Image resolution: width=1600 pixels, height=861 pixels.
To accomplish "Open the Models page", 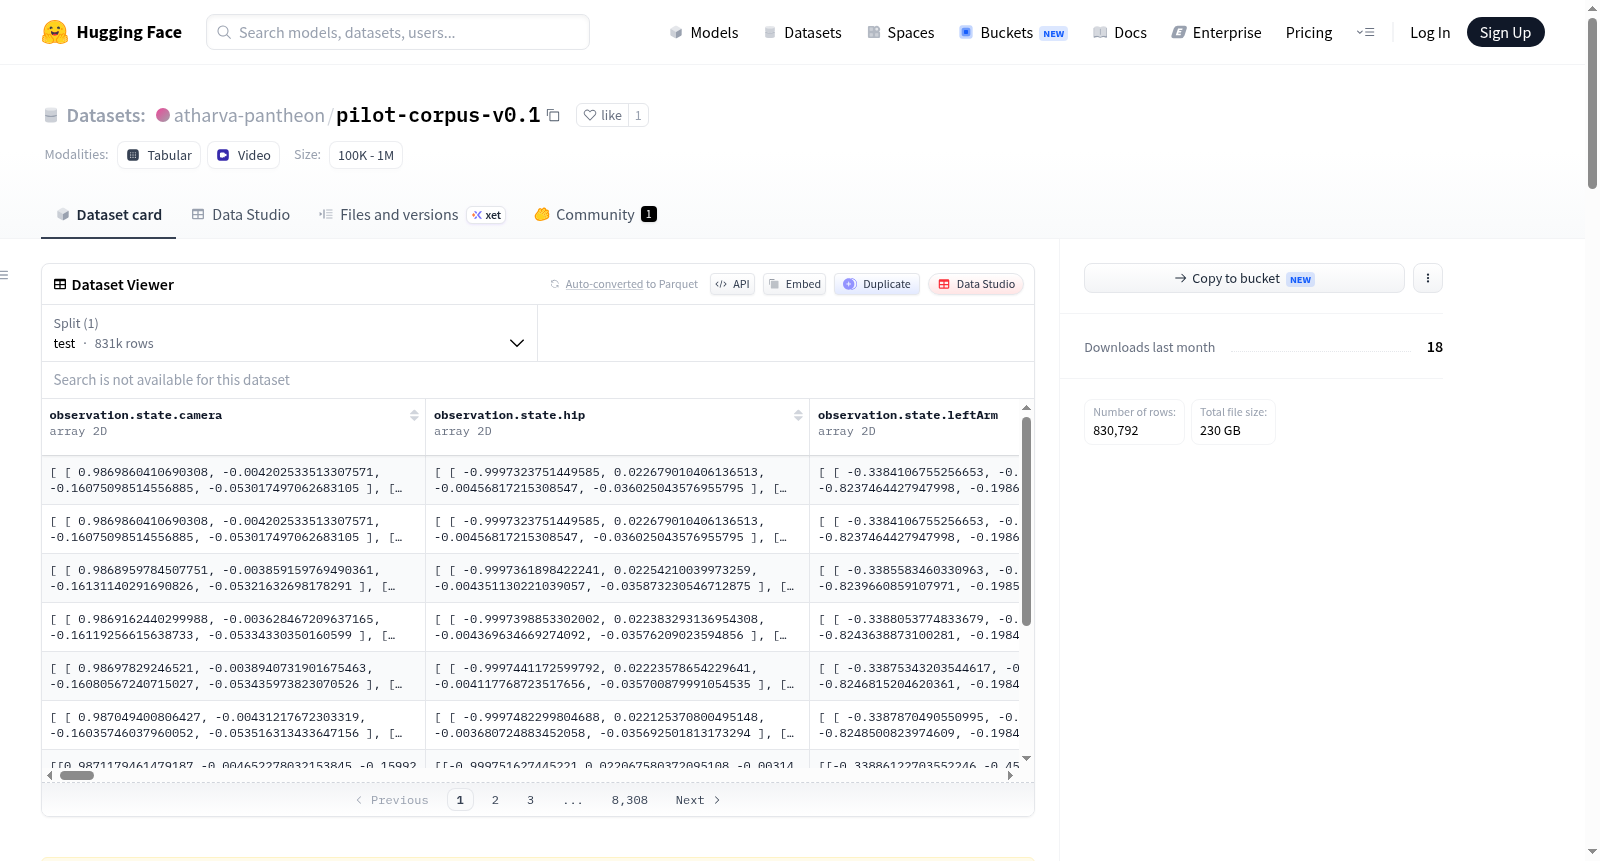I will click(704, 32).
